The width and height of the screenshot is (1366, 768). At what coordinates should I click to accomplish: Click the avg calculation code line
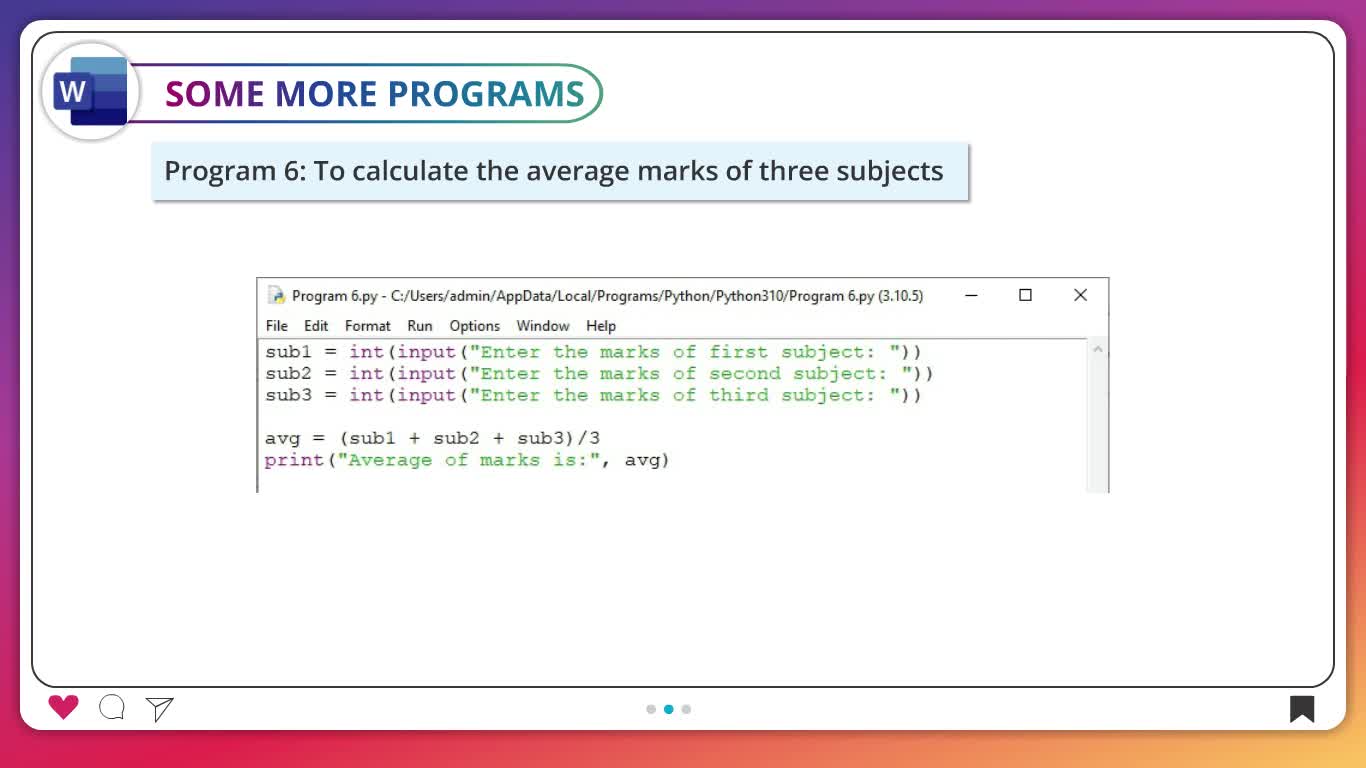coord(433,439)
